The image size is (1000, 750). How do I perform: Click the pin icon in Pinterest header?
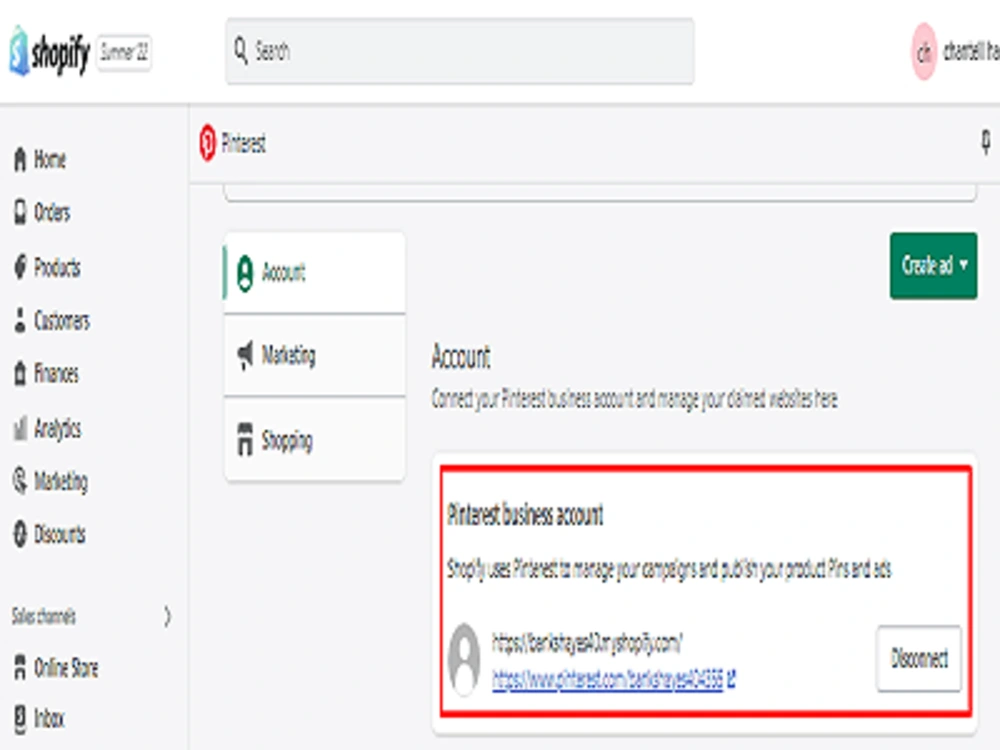(986, 142)
